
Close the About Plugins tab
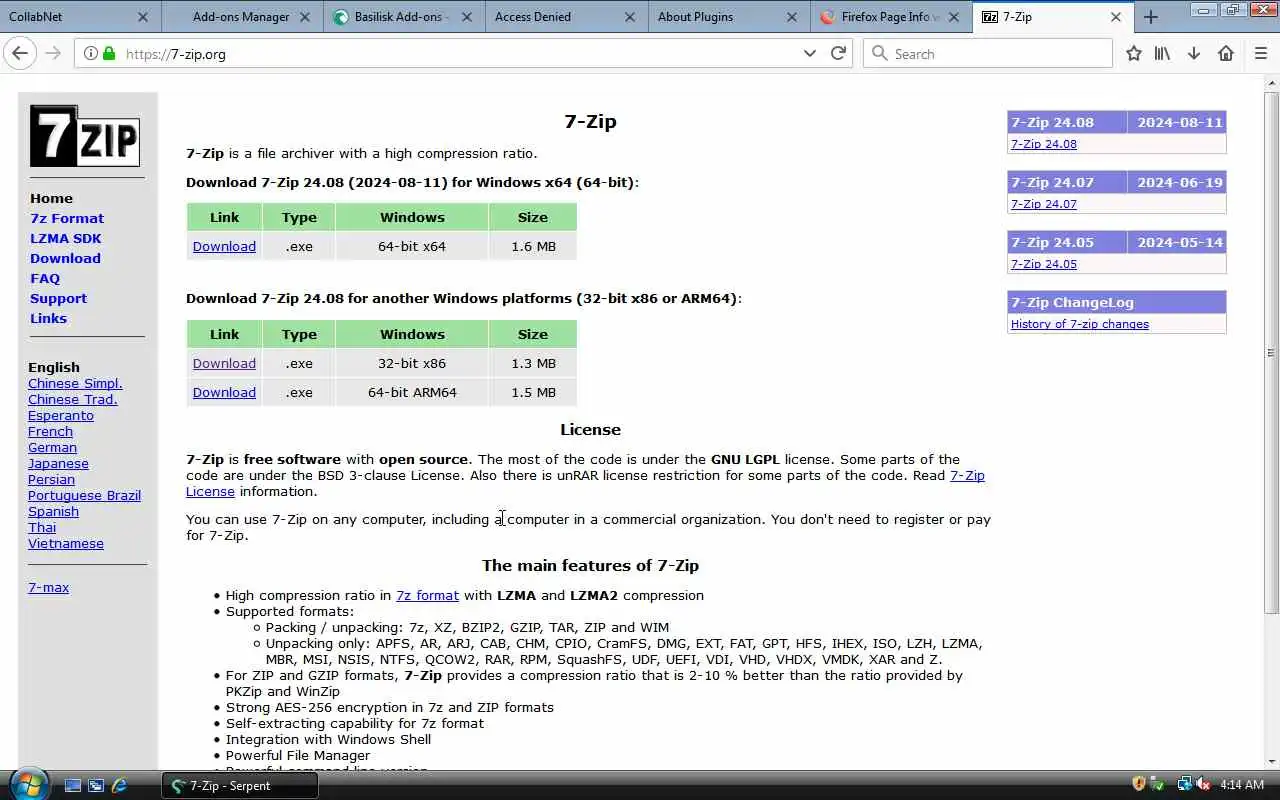pos(792,17)
